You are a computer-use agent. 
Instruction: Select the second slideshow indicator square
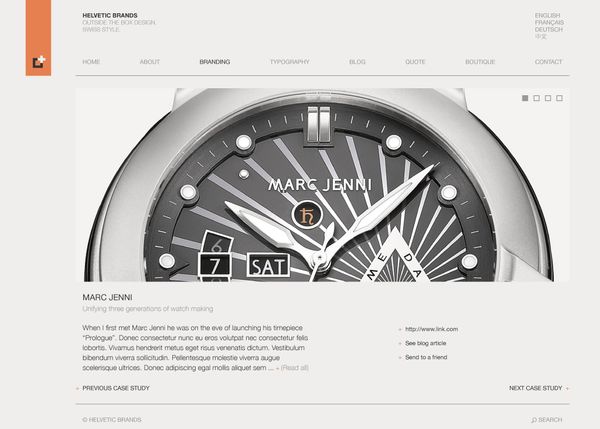[536, 98]
